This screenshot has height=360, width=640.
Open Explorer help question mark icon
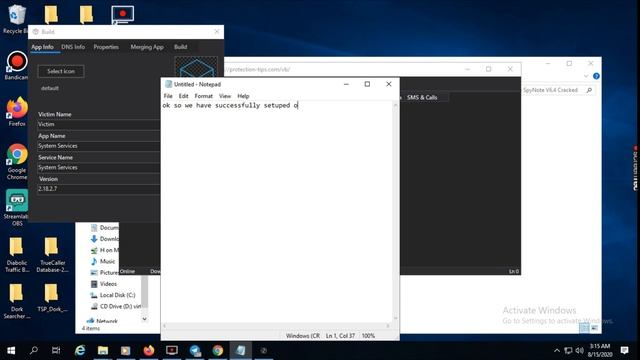(x=596, y=76)
